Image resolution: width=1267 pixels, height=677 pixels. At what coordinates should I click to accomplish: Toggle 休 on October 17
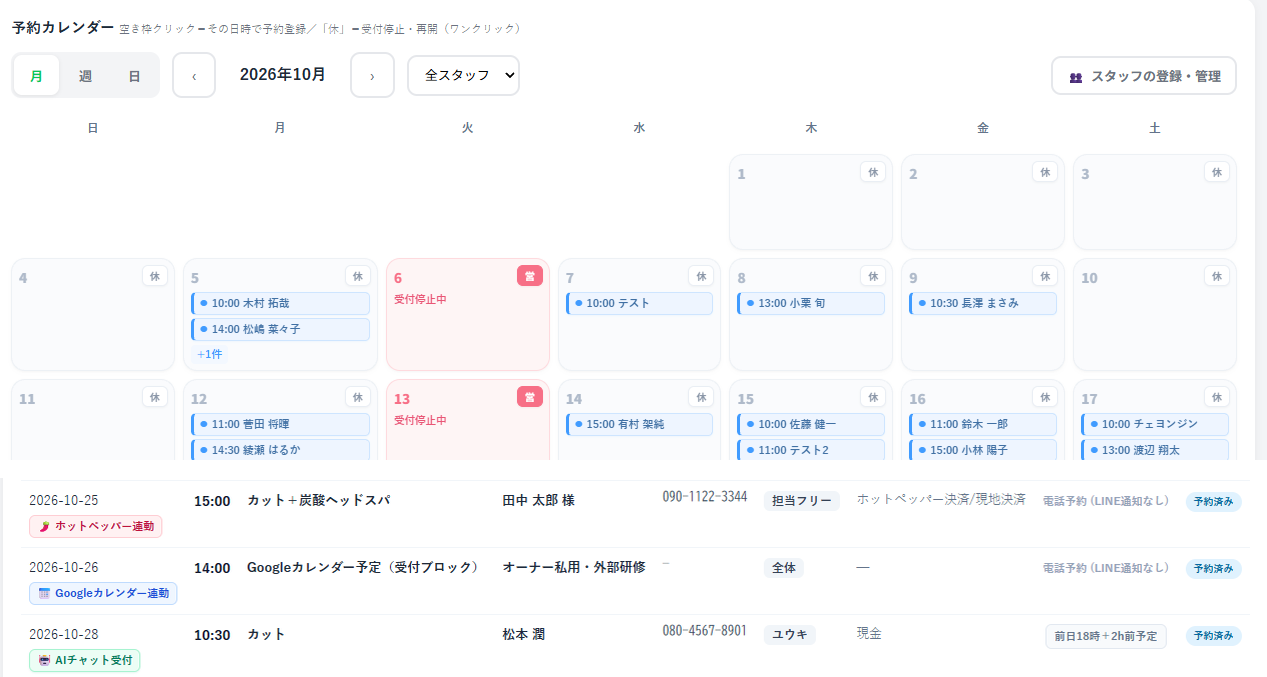(x=1217, y=397)
